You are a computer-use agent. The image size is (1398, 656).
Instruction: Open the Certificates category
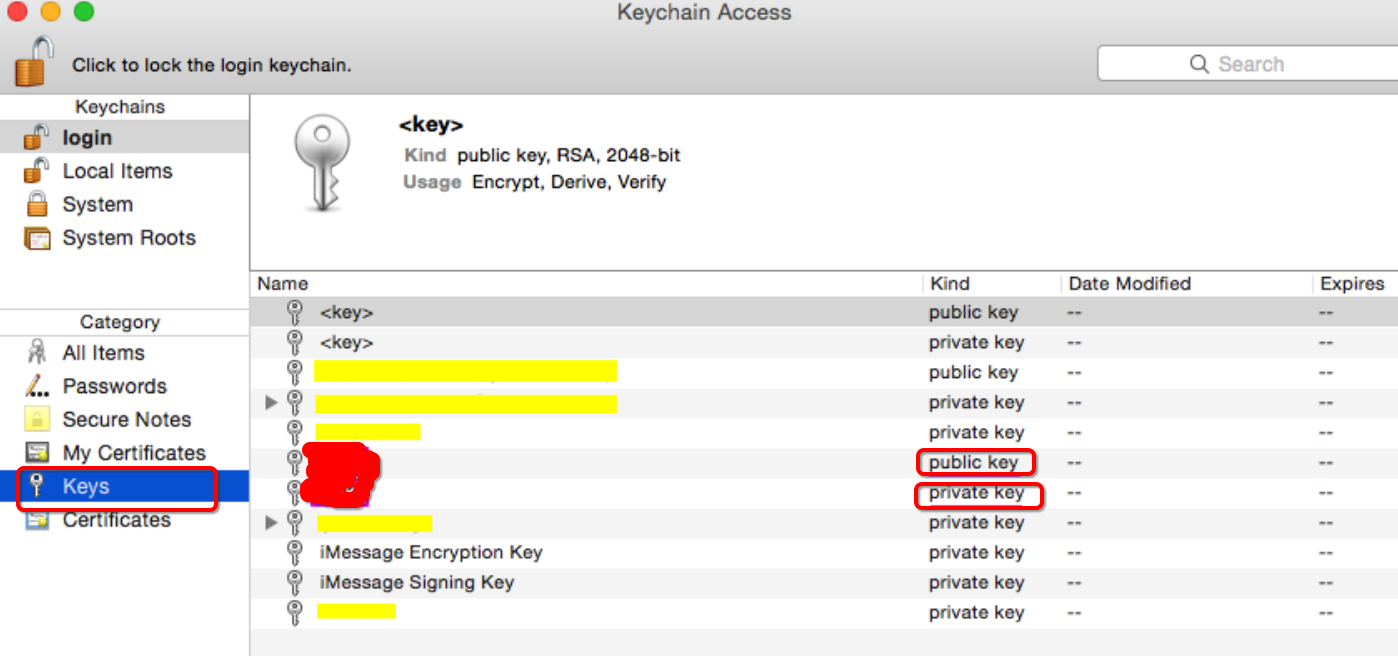click(x=116, y=520)
